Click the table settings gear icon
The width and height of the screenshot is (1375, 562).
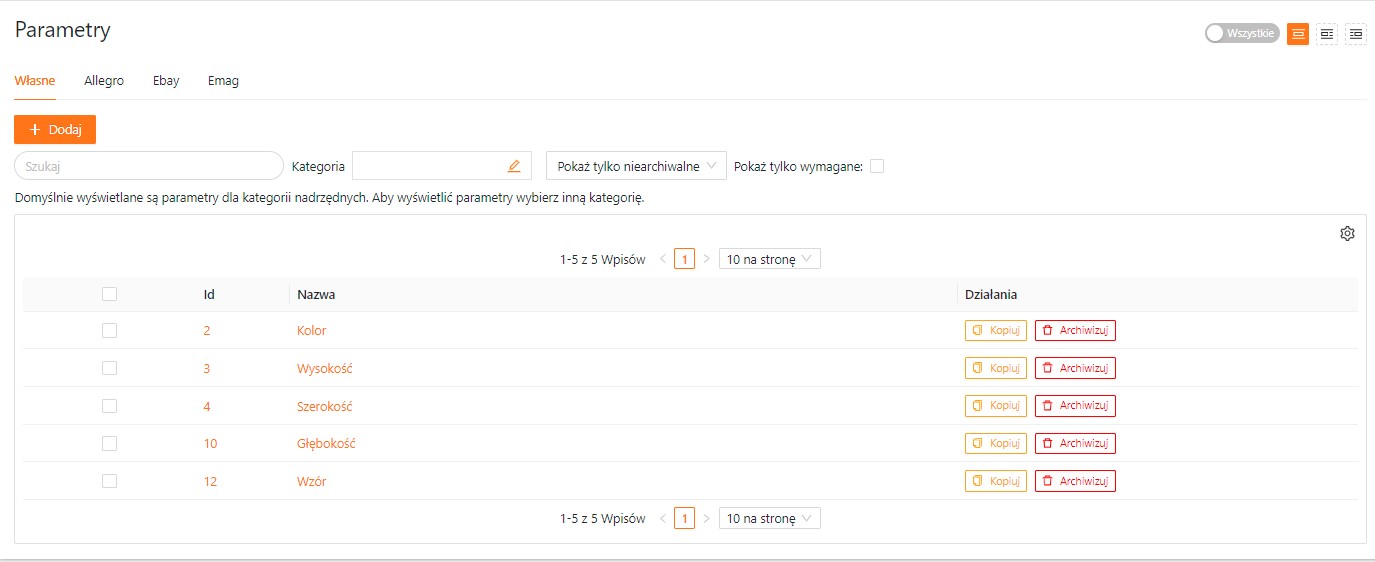coord(1347,234)
